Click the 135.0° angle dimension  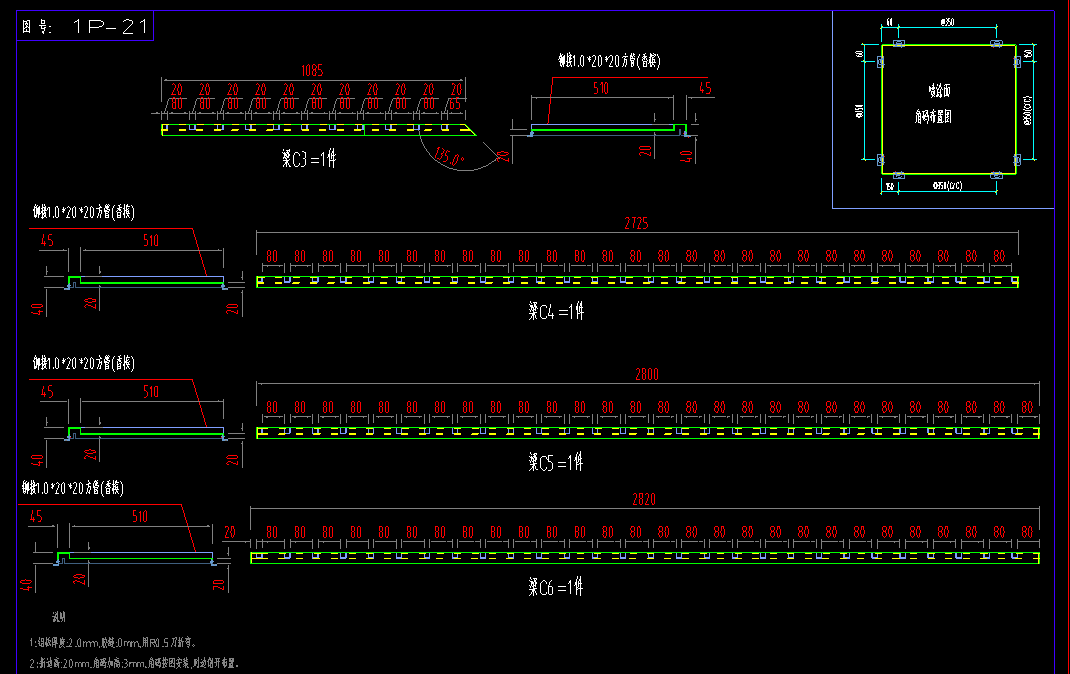(449, 158)
